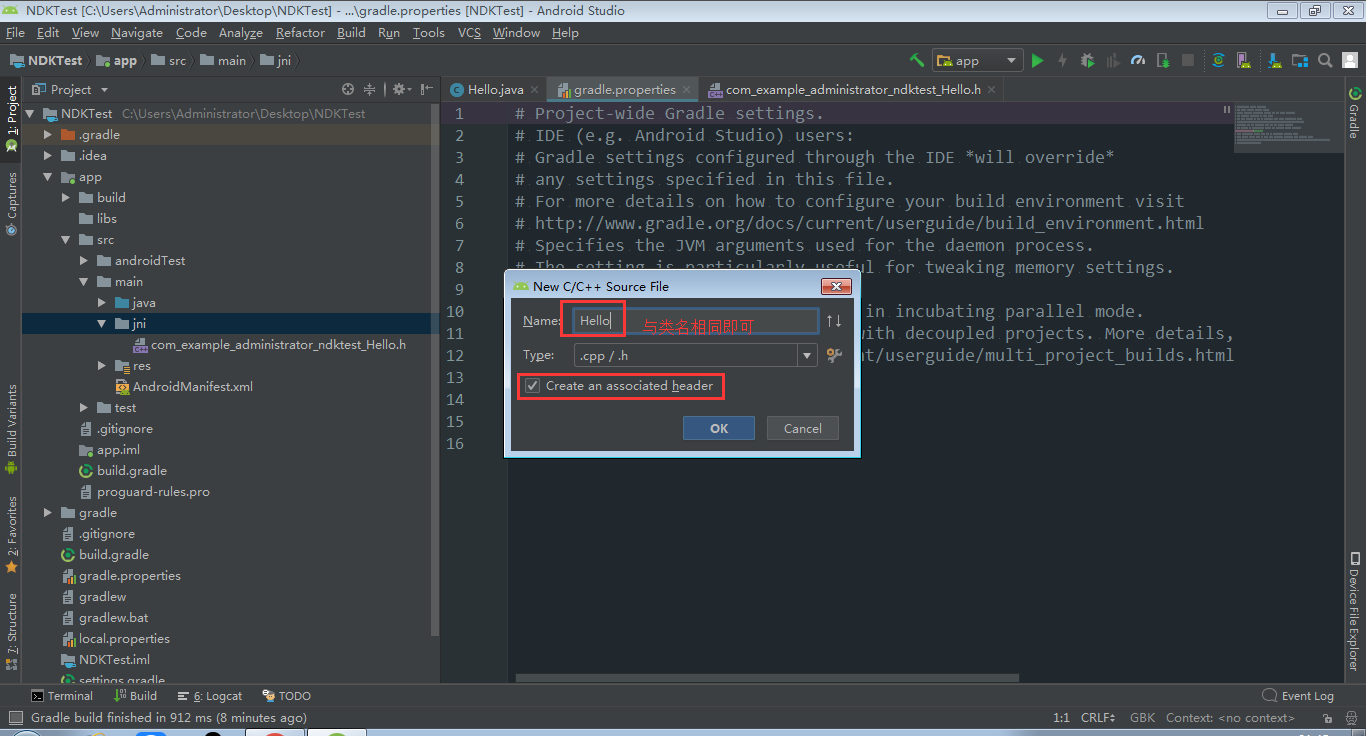This screenshot has height=736, width=1366.
Task: Click the Project panel vertical scrollbar
Action: click(435, 370)
